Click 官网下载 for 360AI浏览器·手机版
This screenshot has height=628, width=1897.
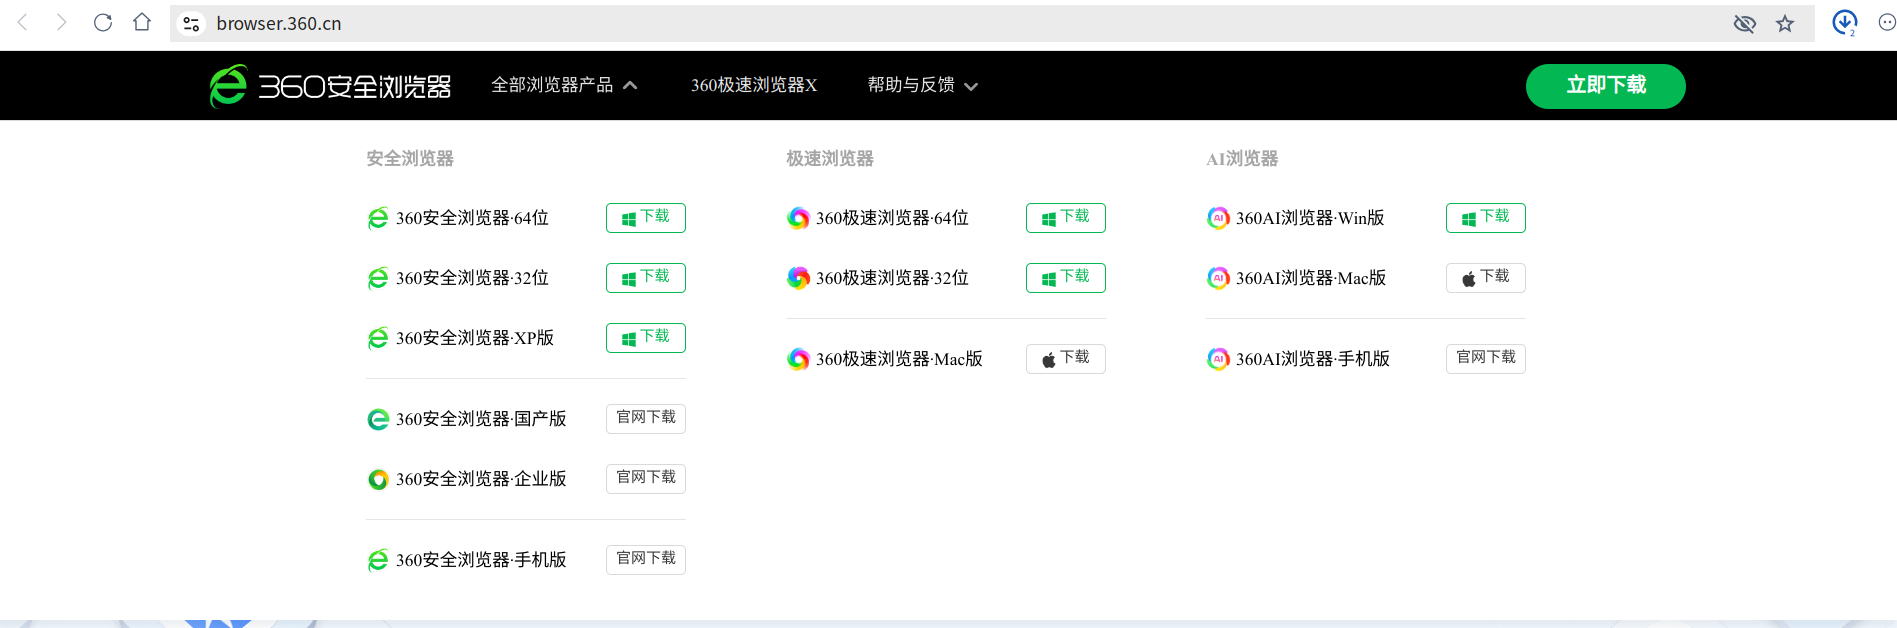[1486, 359]
